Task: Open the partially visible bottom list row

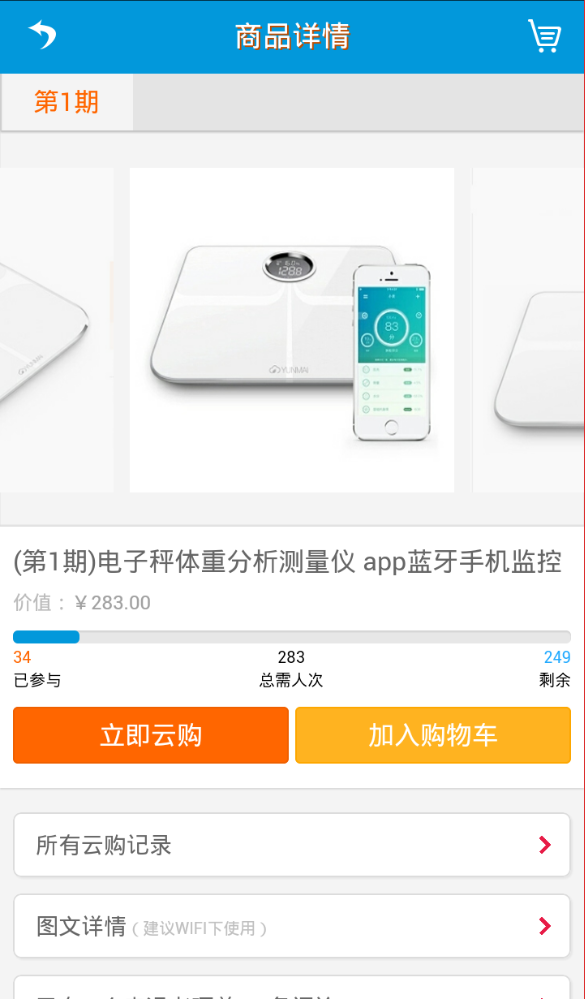Action: 292,987
